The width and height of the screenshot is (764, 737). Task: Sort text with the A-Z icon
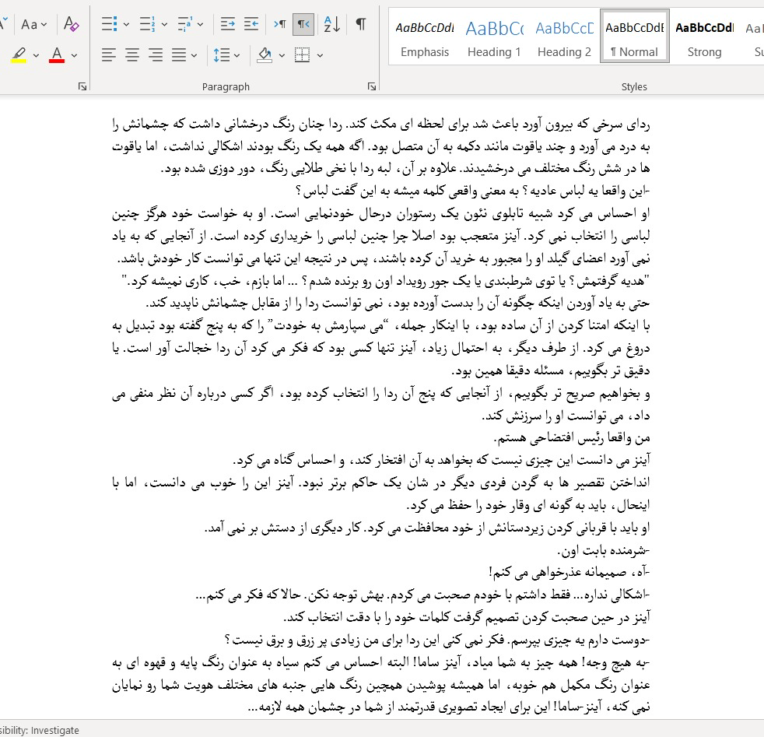click(332, 24)
